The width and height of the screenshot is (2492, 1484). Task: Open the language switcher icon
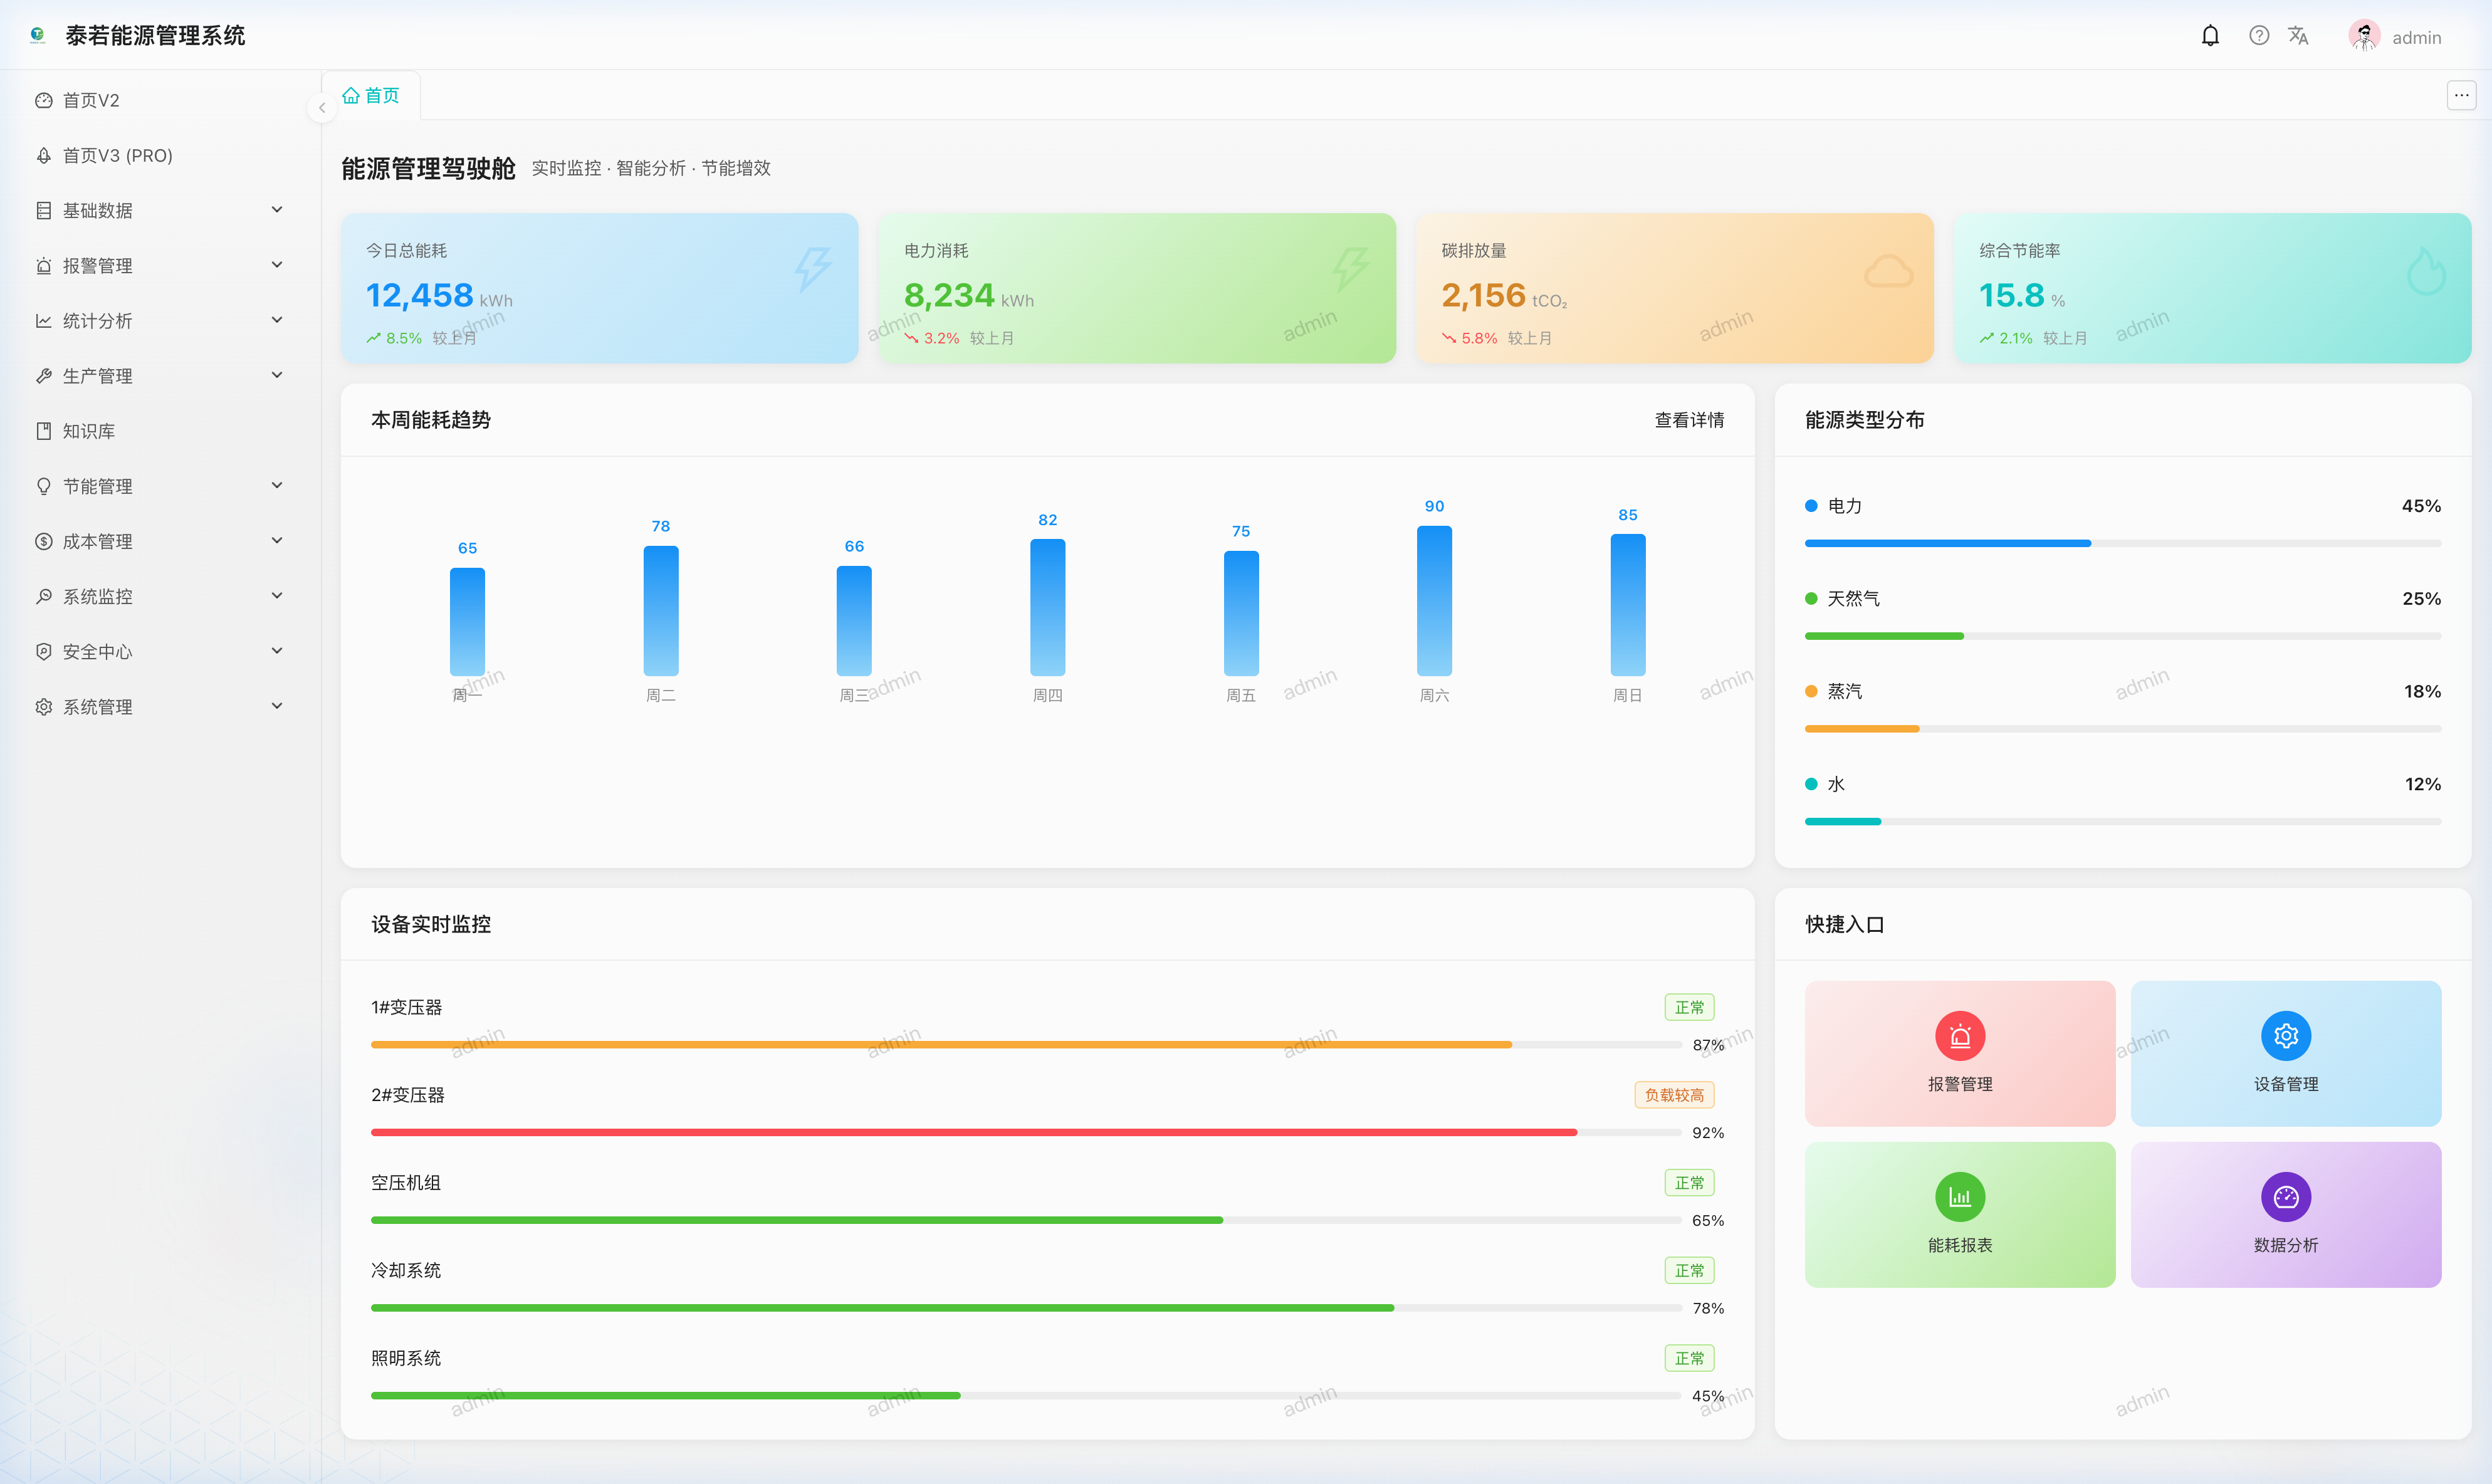pyautogui.click(x=2298, y=35)
